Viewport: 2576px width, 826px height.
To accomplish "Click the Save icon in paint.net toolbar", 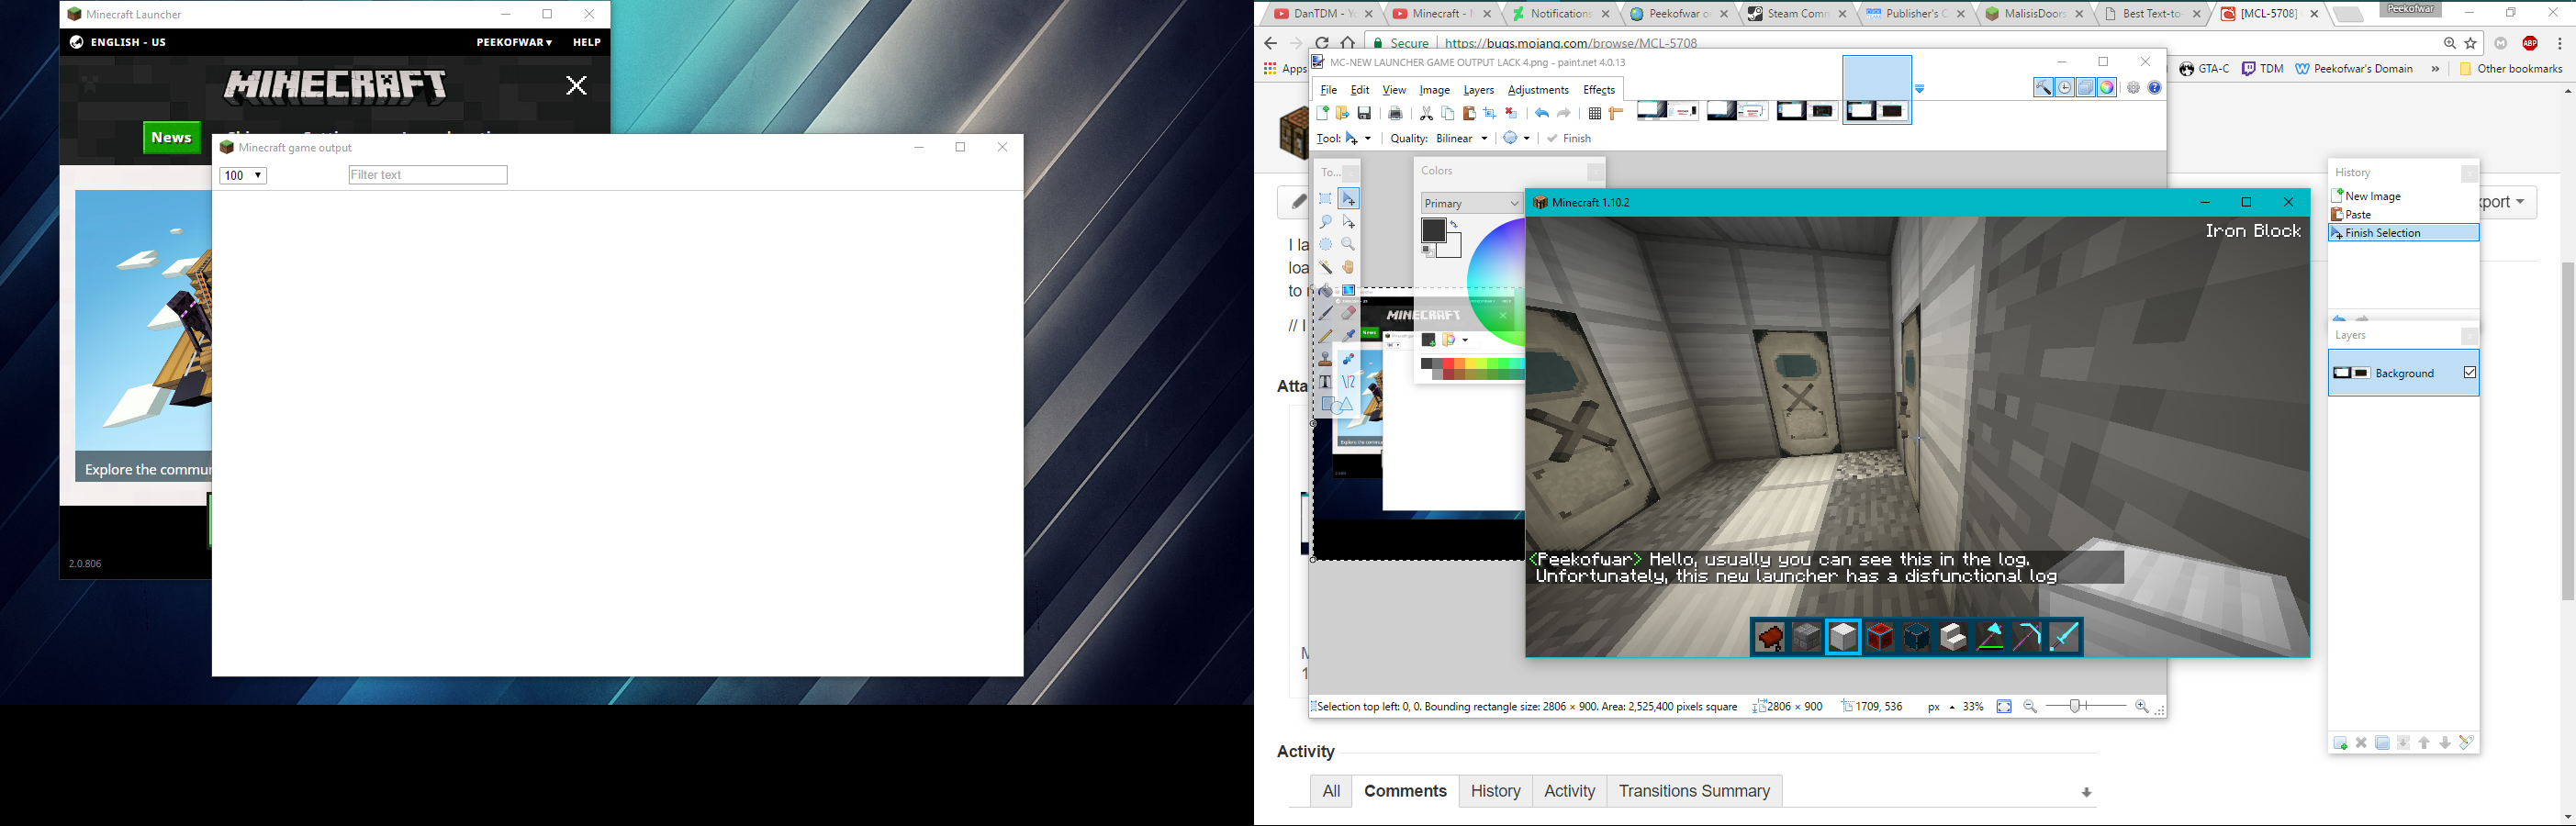I will [1364, 113].
